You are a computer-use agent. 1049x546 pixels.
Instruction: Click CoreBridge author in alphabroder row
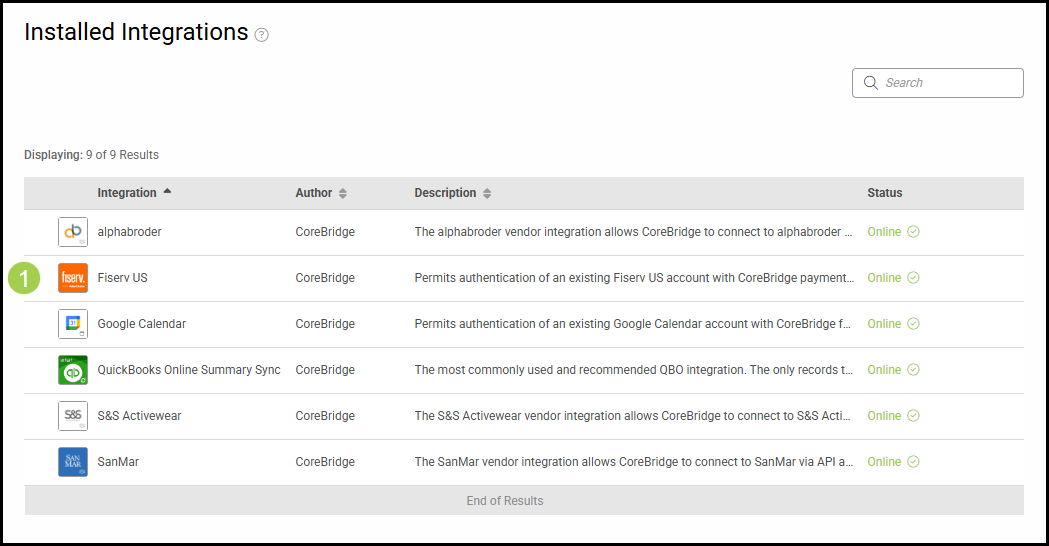tap(325, 232)
